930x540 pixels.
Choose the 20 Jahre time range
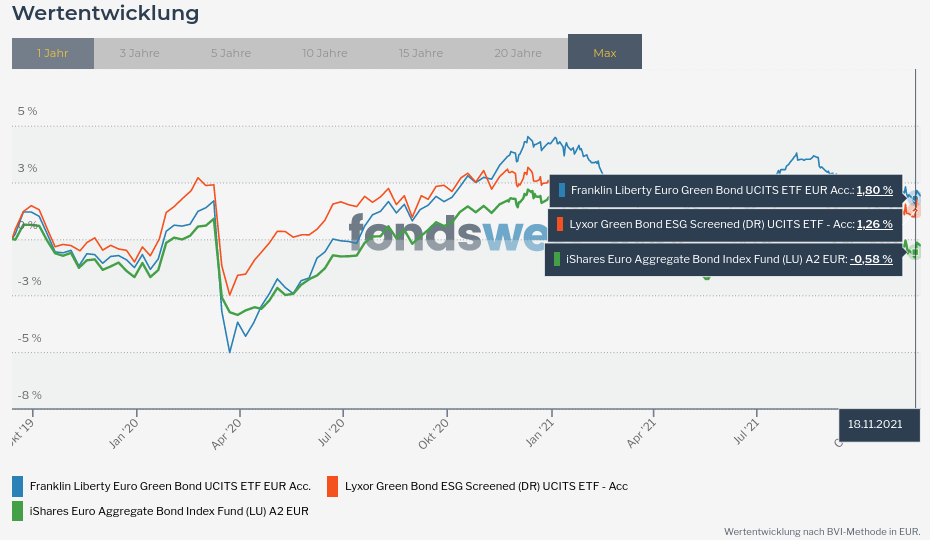[518, 53]
